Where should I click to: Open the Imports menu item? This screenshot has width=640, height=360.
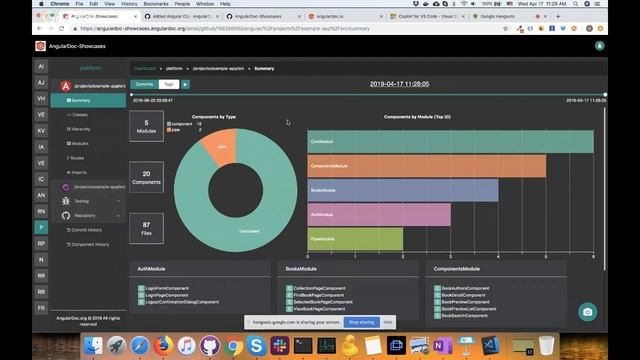77,173
